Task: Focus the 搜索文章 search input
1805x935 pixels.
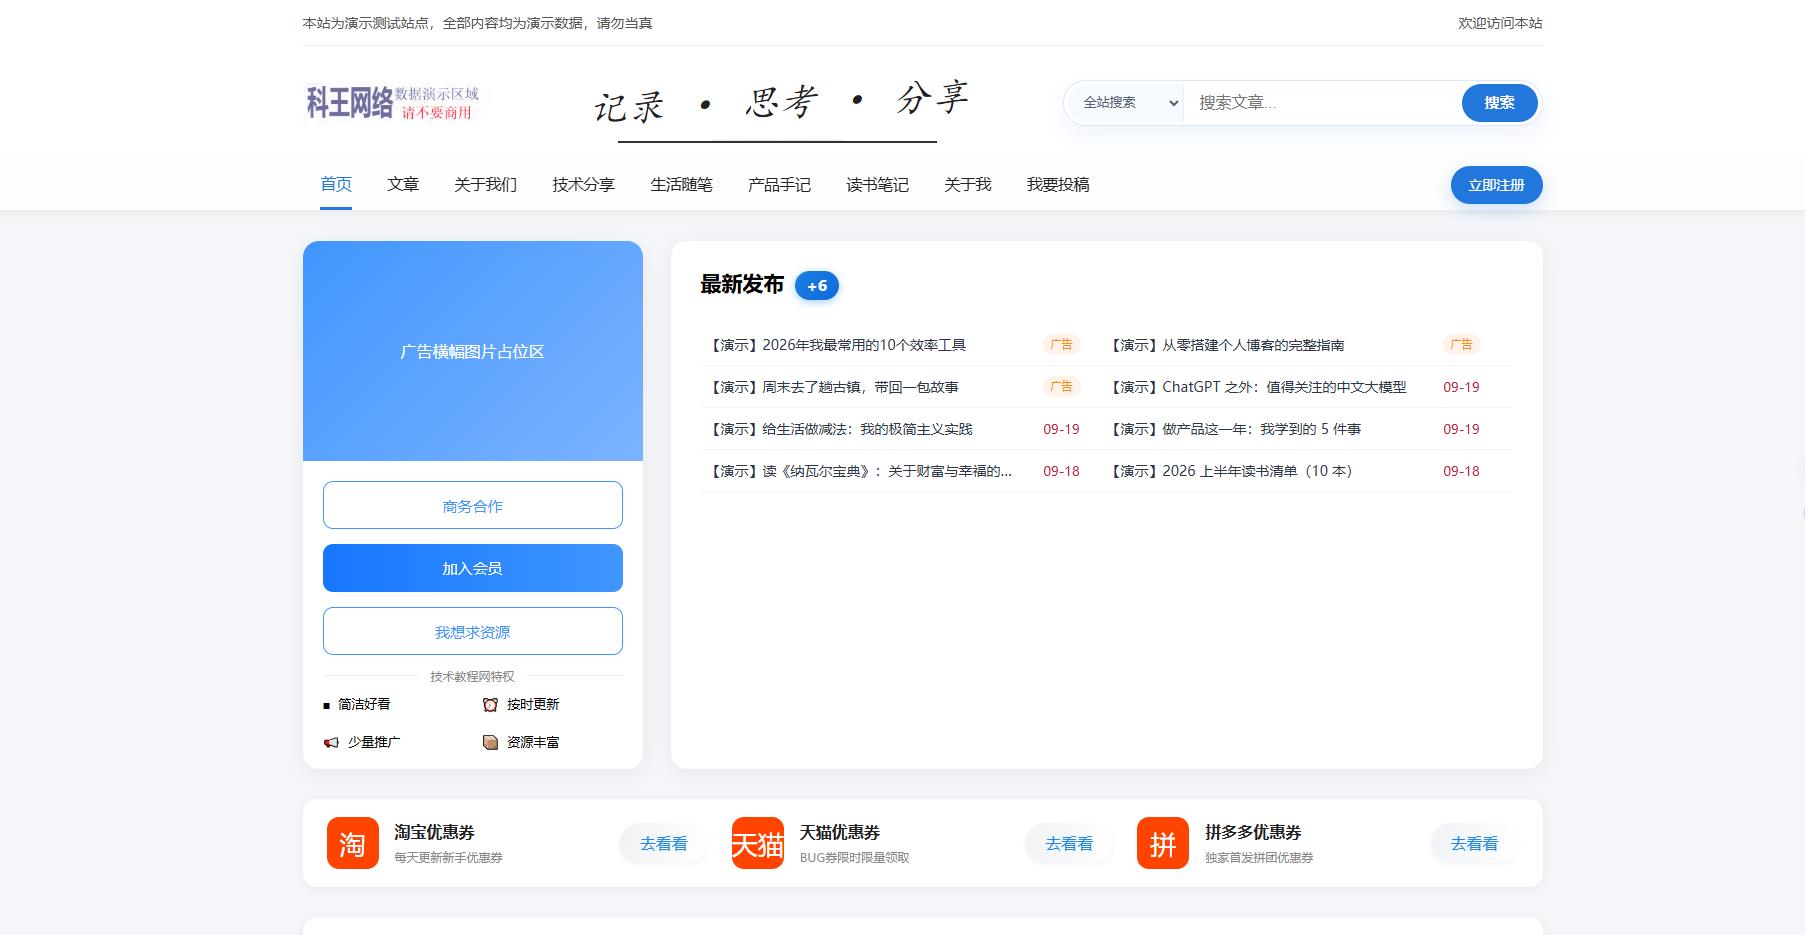Action: coord(1322,103)
